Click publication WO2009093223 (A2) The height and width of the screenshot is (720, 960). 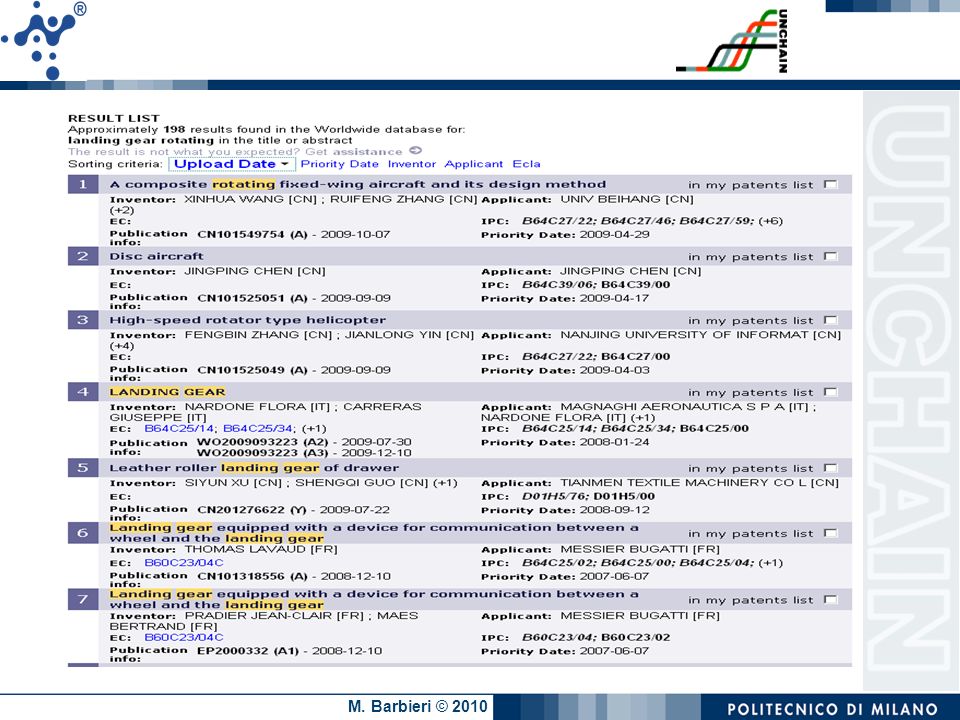[x=262, y=442]
